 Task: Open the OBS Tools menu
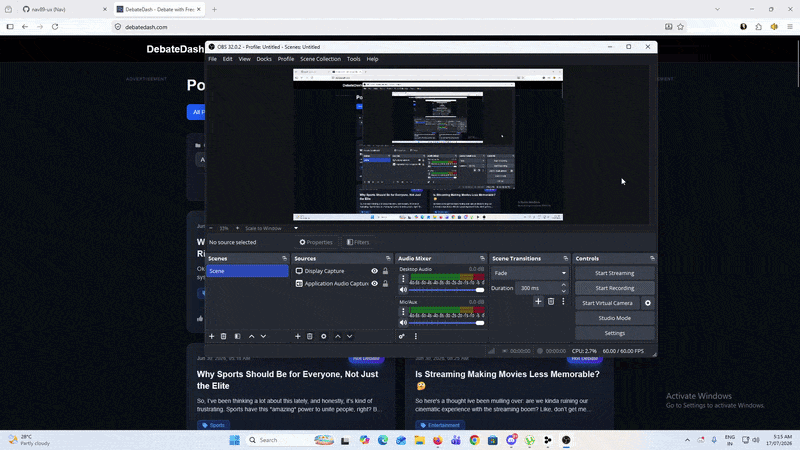pos(354,59)
